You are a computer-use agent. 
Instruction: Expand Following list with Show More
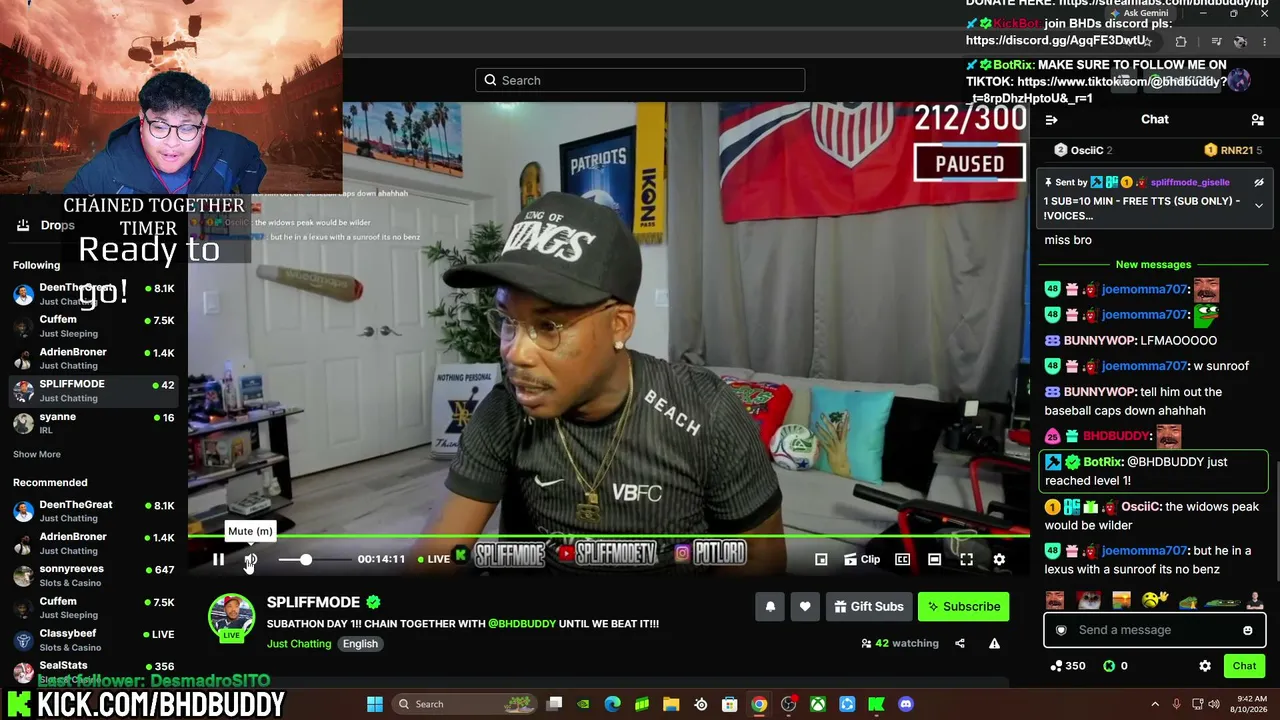coord(37,454)
